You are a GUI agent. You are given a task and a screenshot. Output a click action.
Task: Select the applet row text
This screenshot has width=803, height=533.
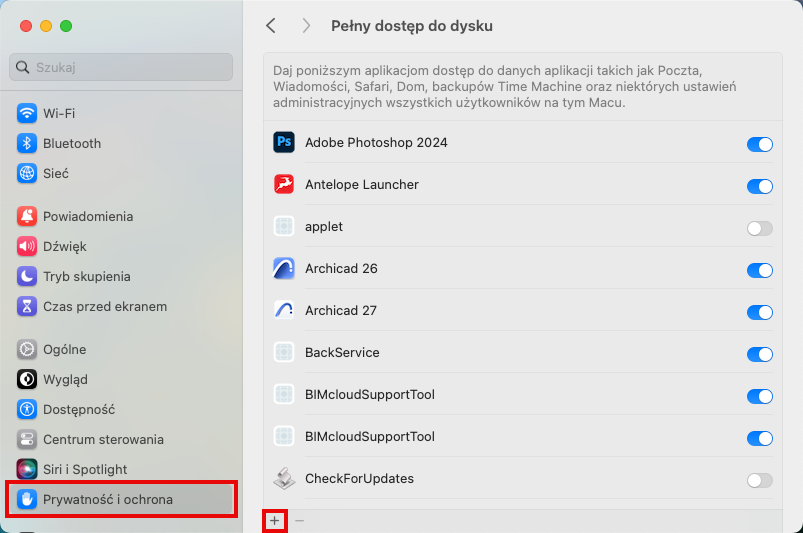(x=324, y=227)
